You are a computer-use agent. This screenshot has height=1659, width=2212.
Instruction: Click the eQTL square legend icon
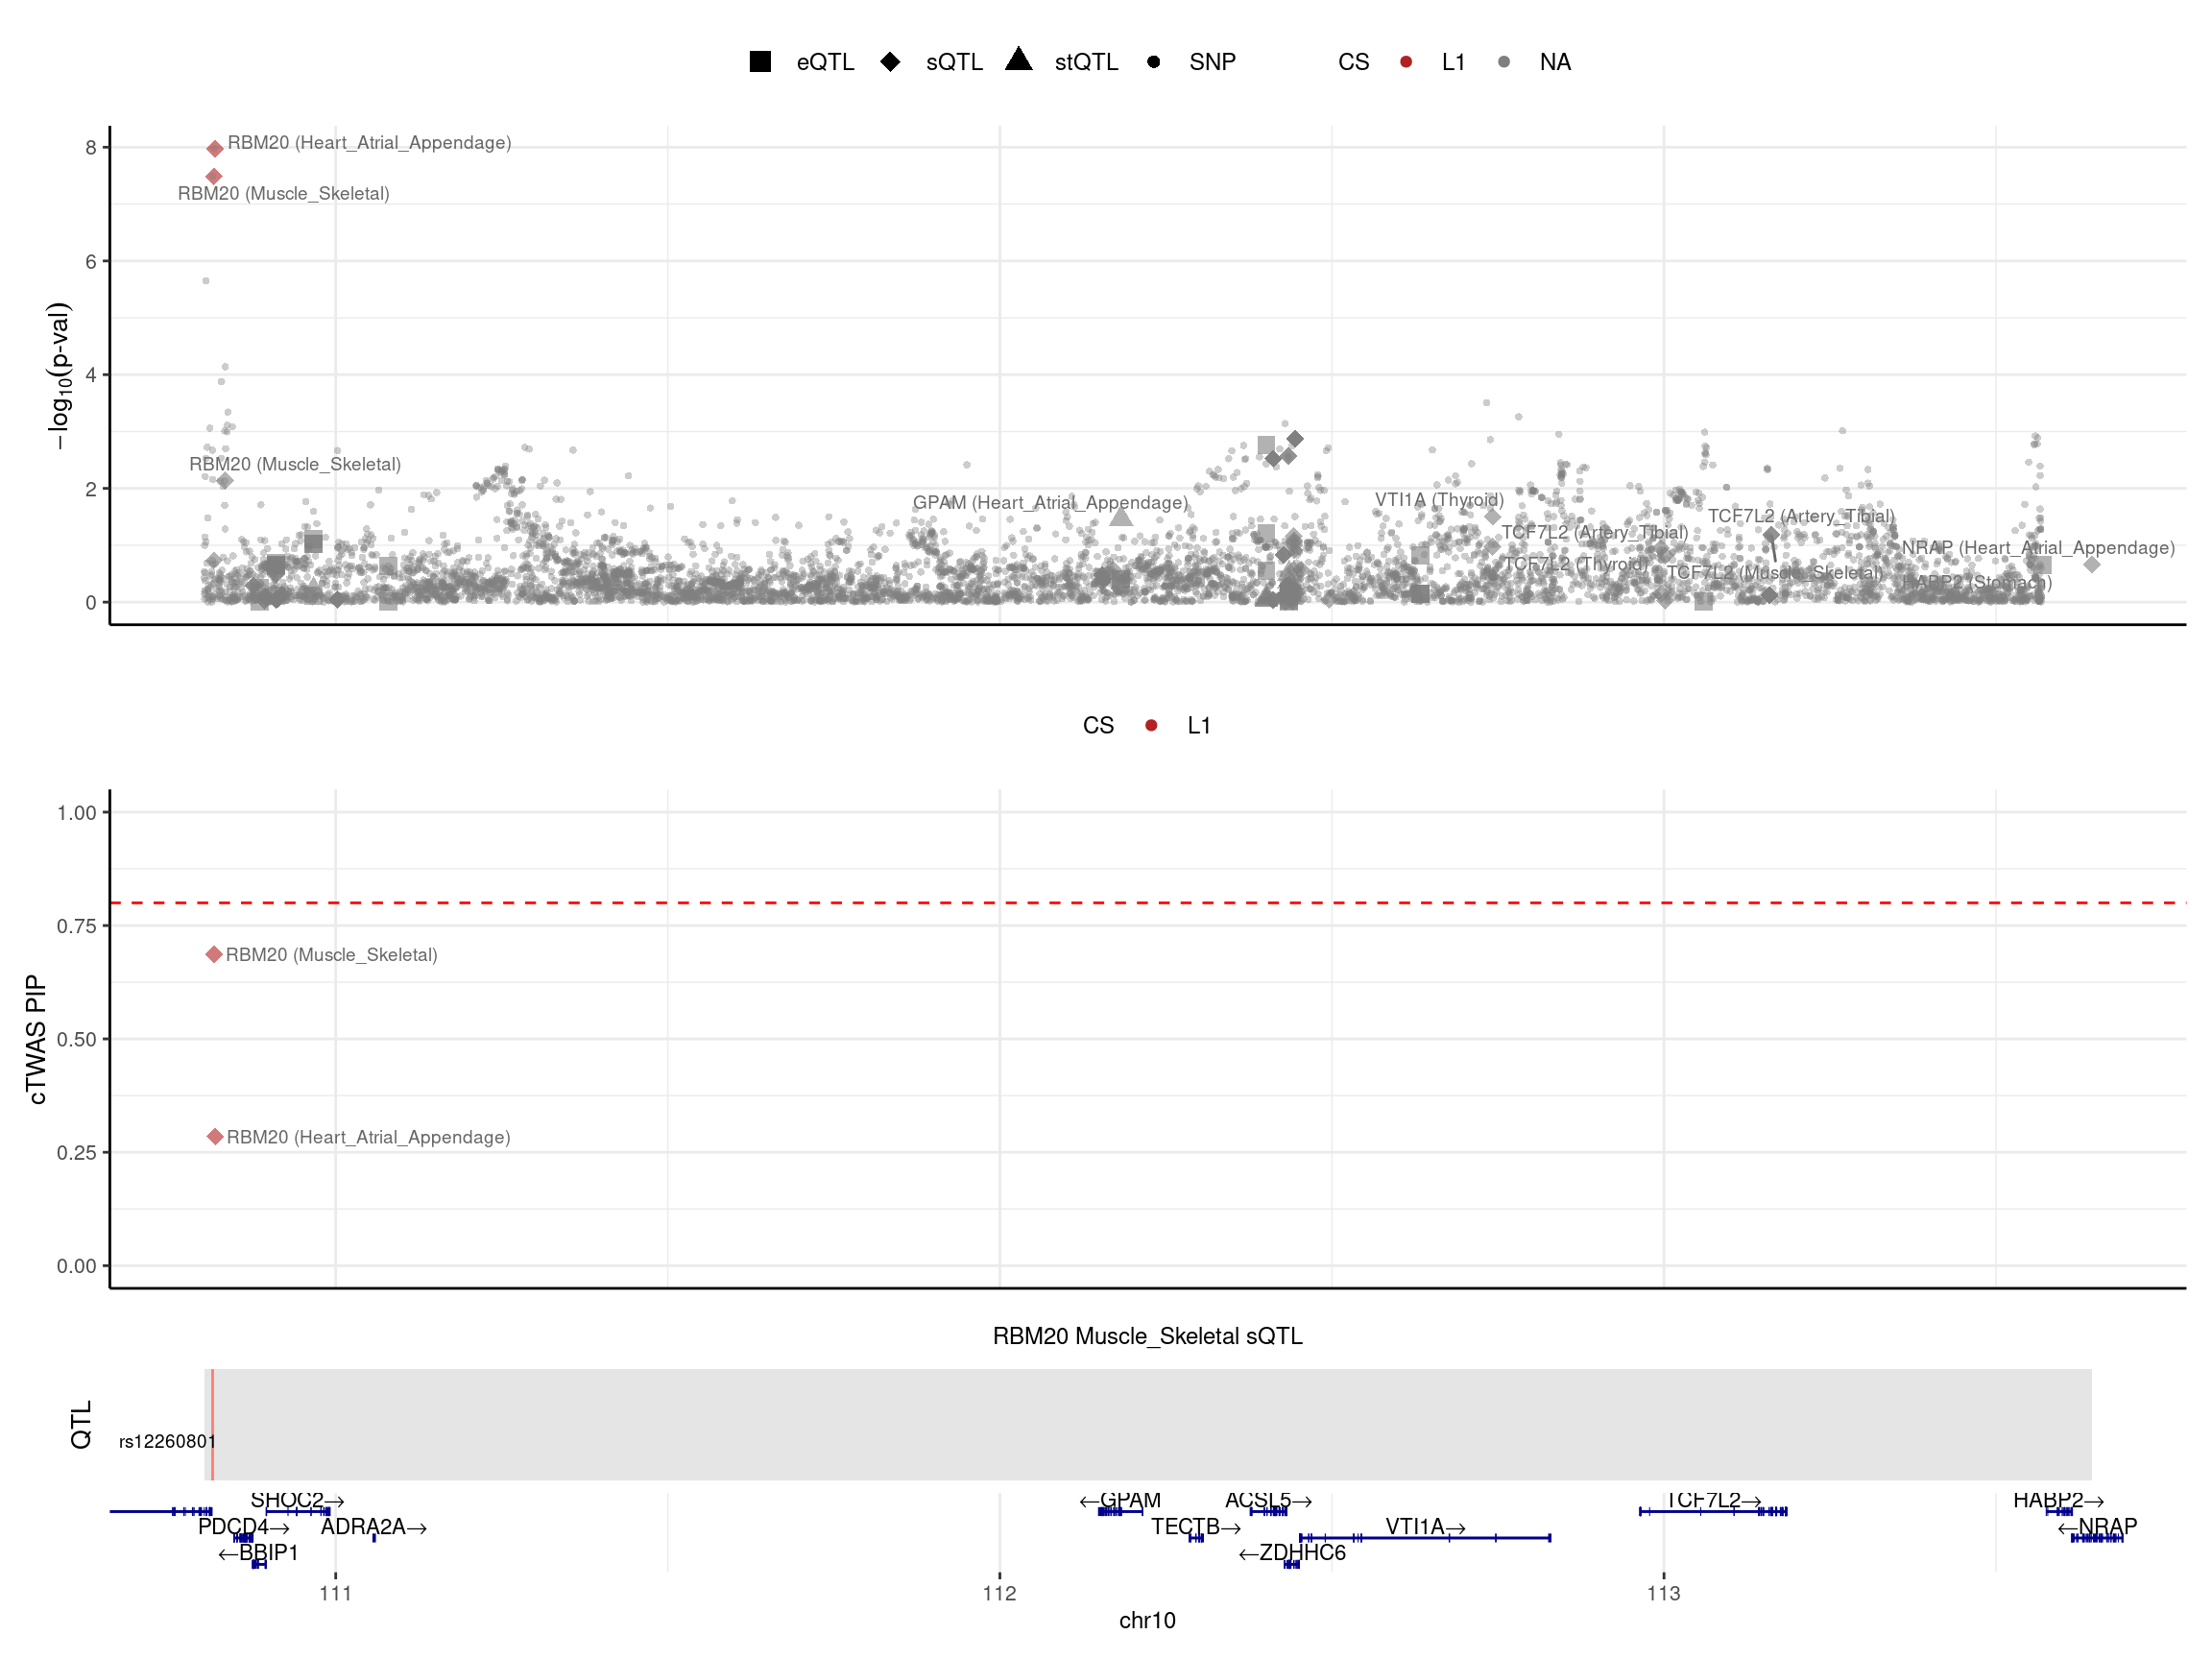pyautogui.click(x=760, y=62)
